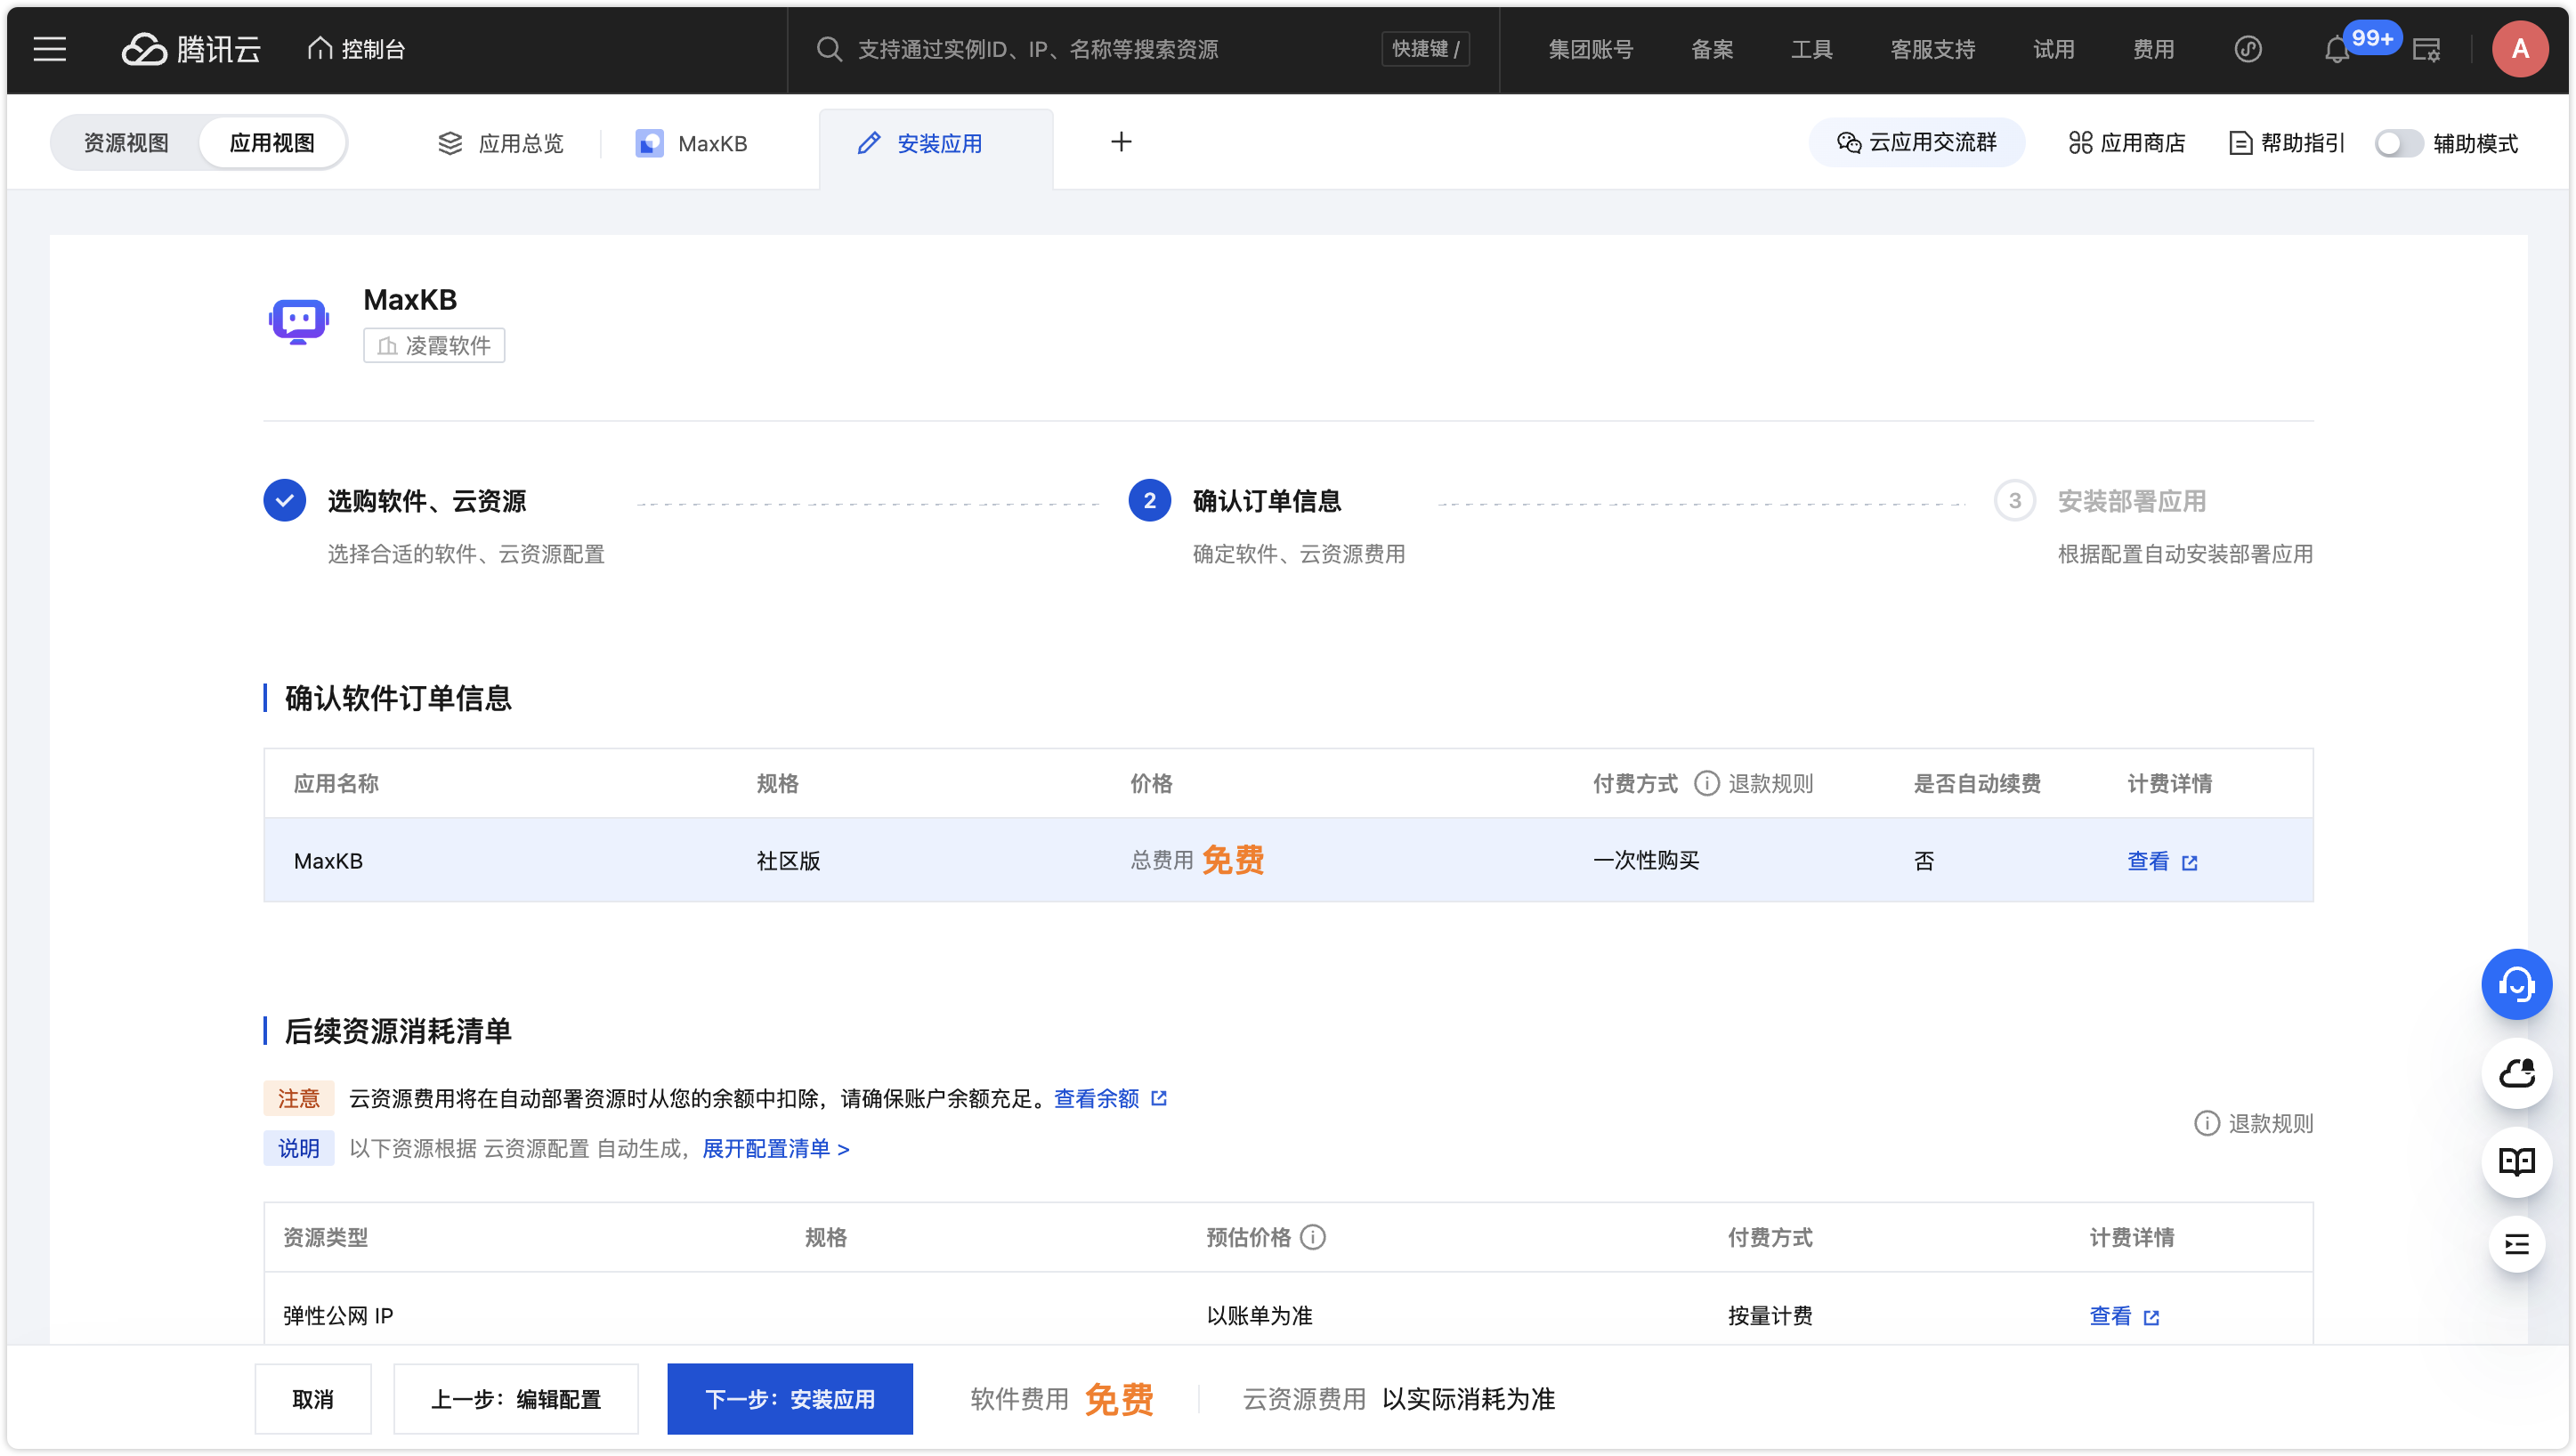Image resolution: width=2576 pixels, height=1456 pixels.
Task: Open the 费用 dropdown menu
Action: point(2154,49)
